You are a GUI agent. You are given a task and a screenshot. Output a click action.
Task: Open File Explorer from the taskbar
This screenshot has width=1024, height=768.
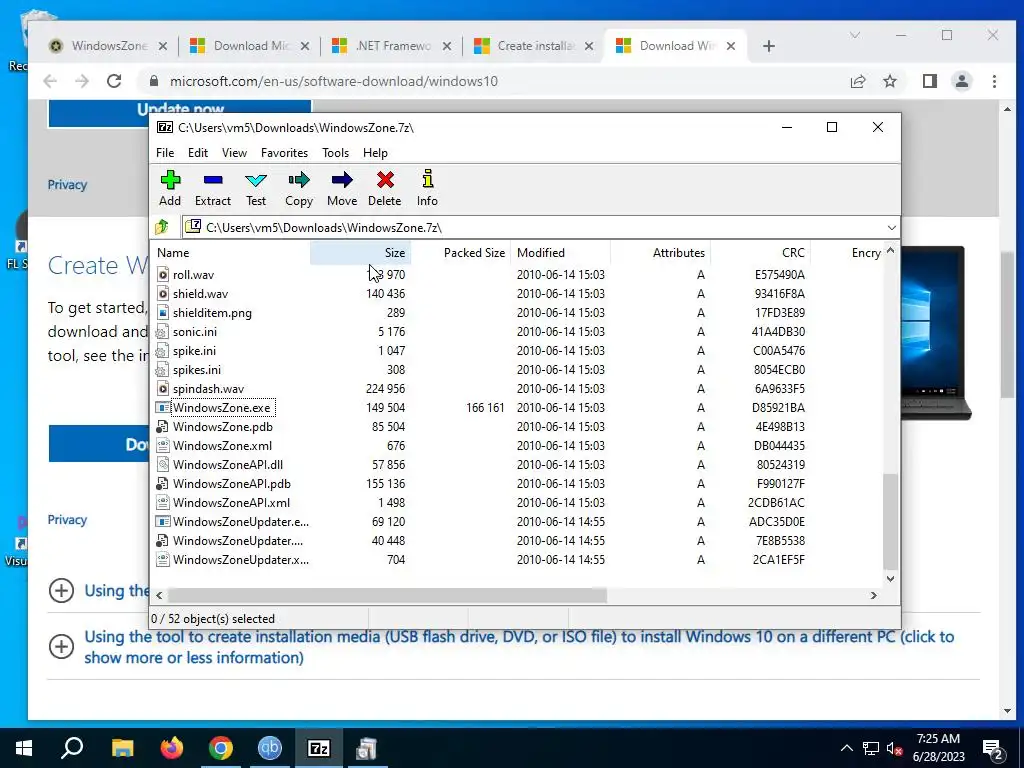pos(122,748)
